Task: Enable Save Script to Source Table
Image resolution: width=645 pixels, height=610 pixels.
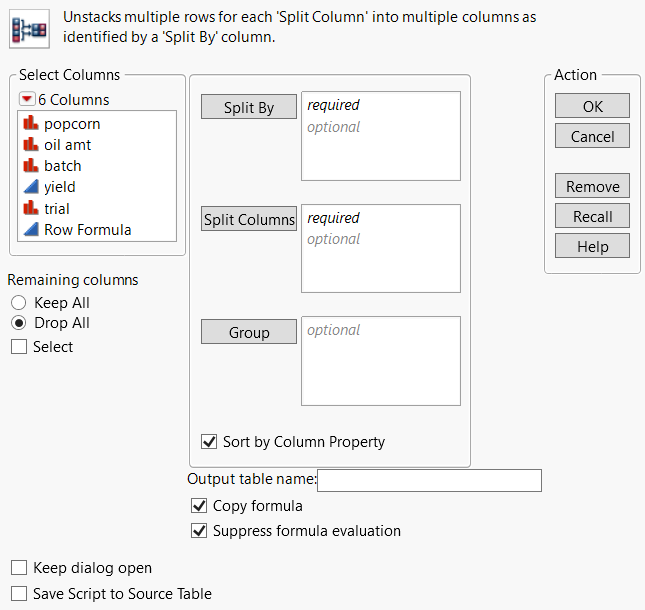Action: [19, 593]
